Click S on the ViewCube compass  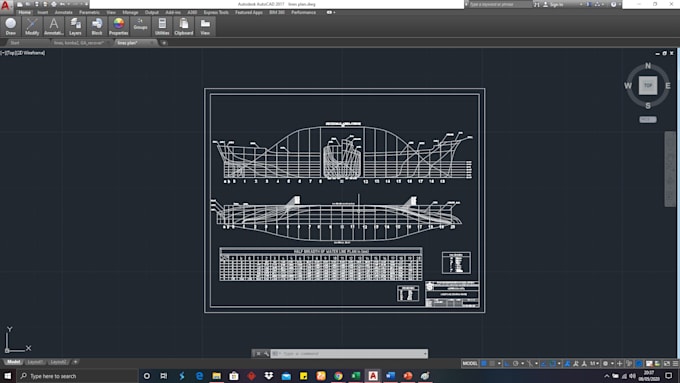click(648, 106)
